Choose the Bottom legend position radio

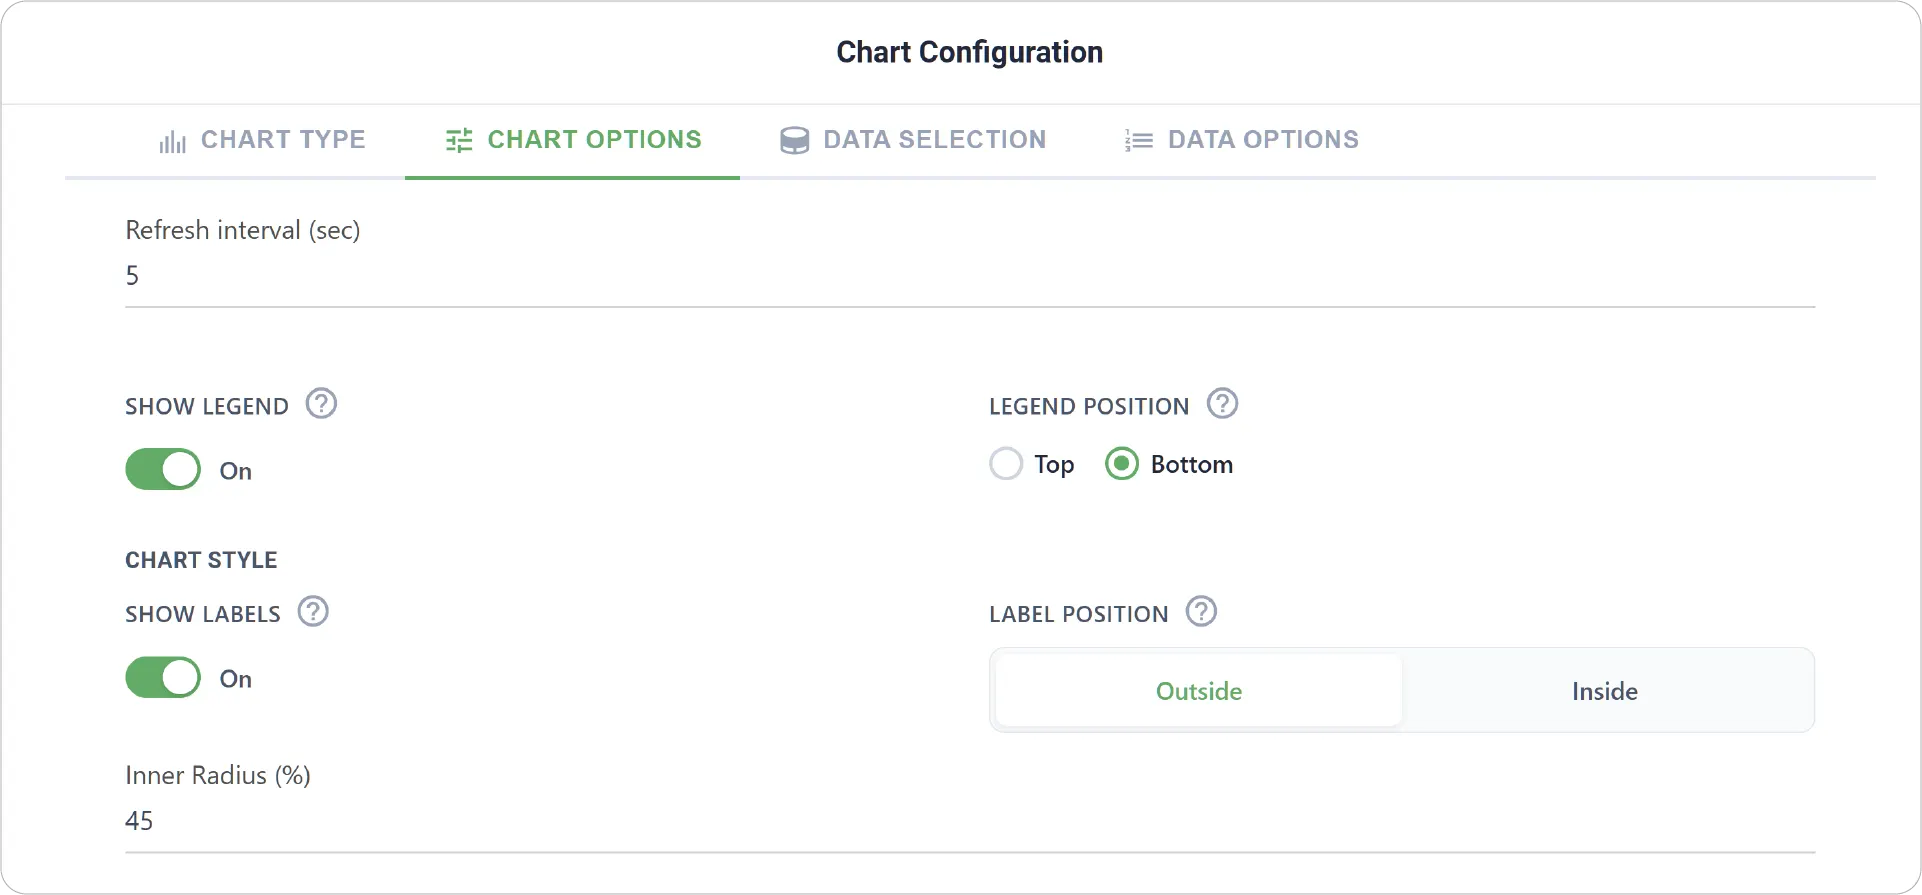coord(1122,464)
